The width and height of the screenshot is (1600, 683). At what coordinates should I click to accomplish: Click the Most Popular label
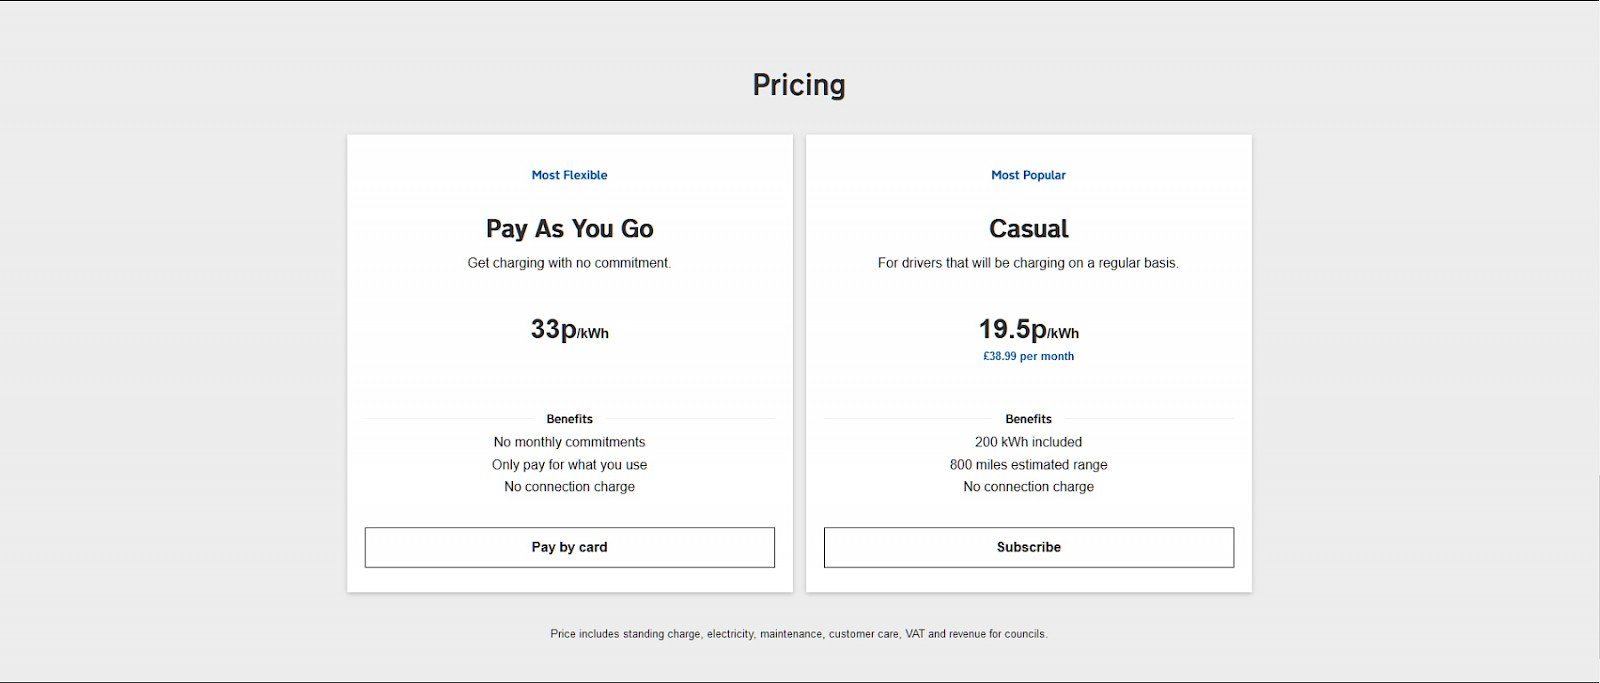click(x=1028, y=175)
